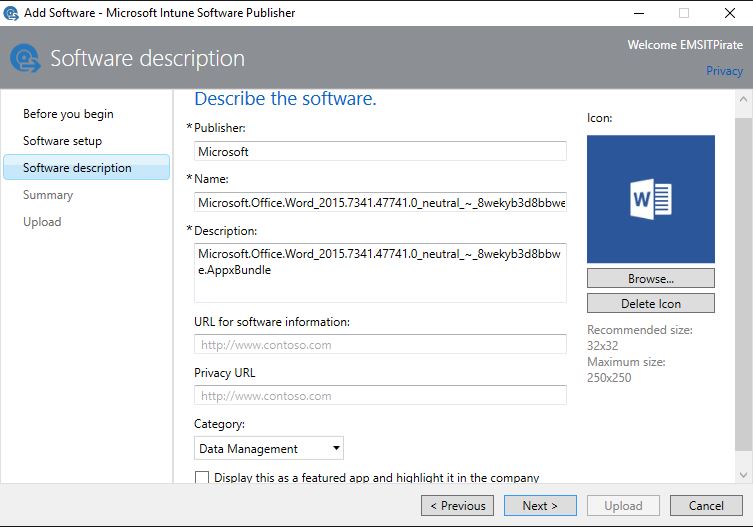Click the Software description header logo icon
The image size is (753, 527).
[25, 58]
